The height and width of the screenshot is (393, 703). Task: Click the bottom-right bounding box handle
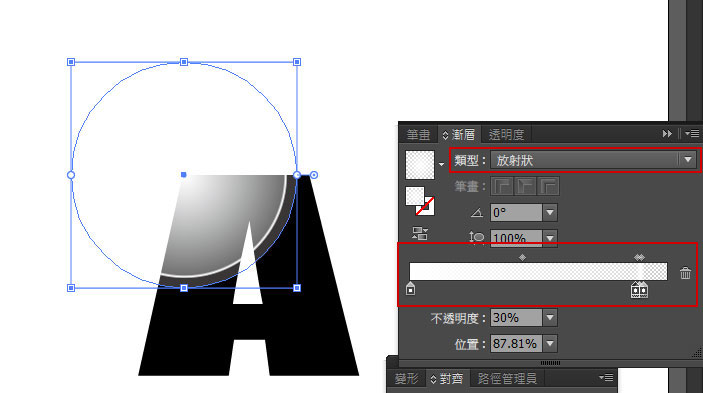(x=297, y=288)
